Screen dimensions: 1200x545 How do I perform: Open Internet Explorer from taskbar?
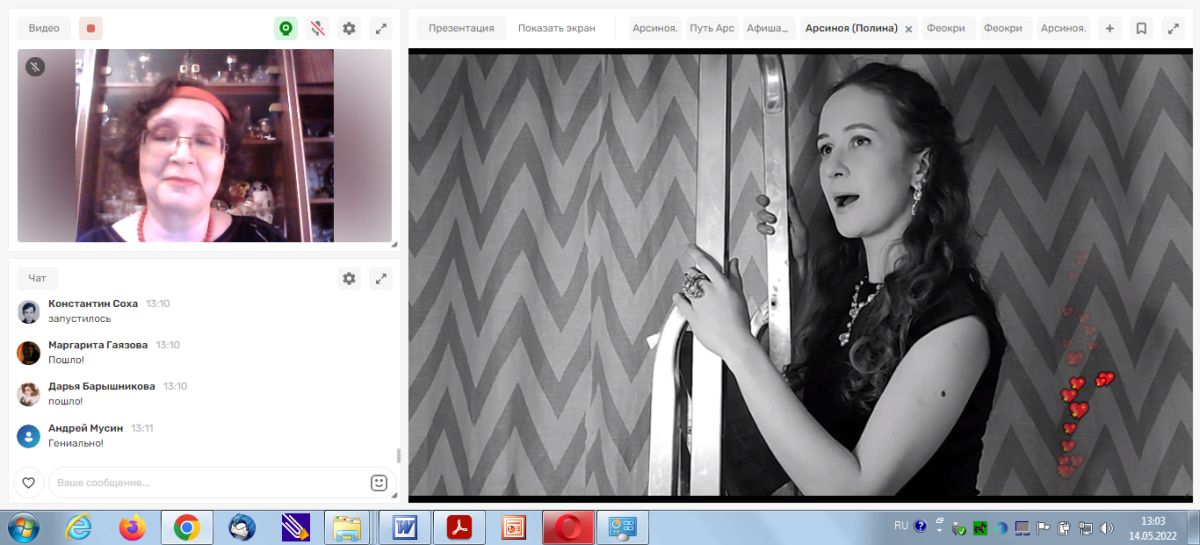(x=79, y=527)
